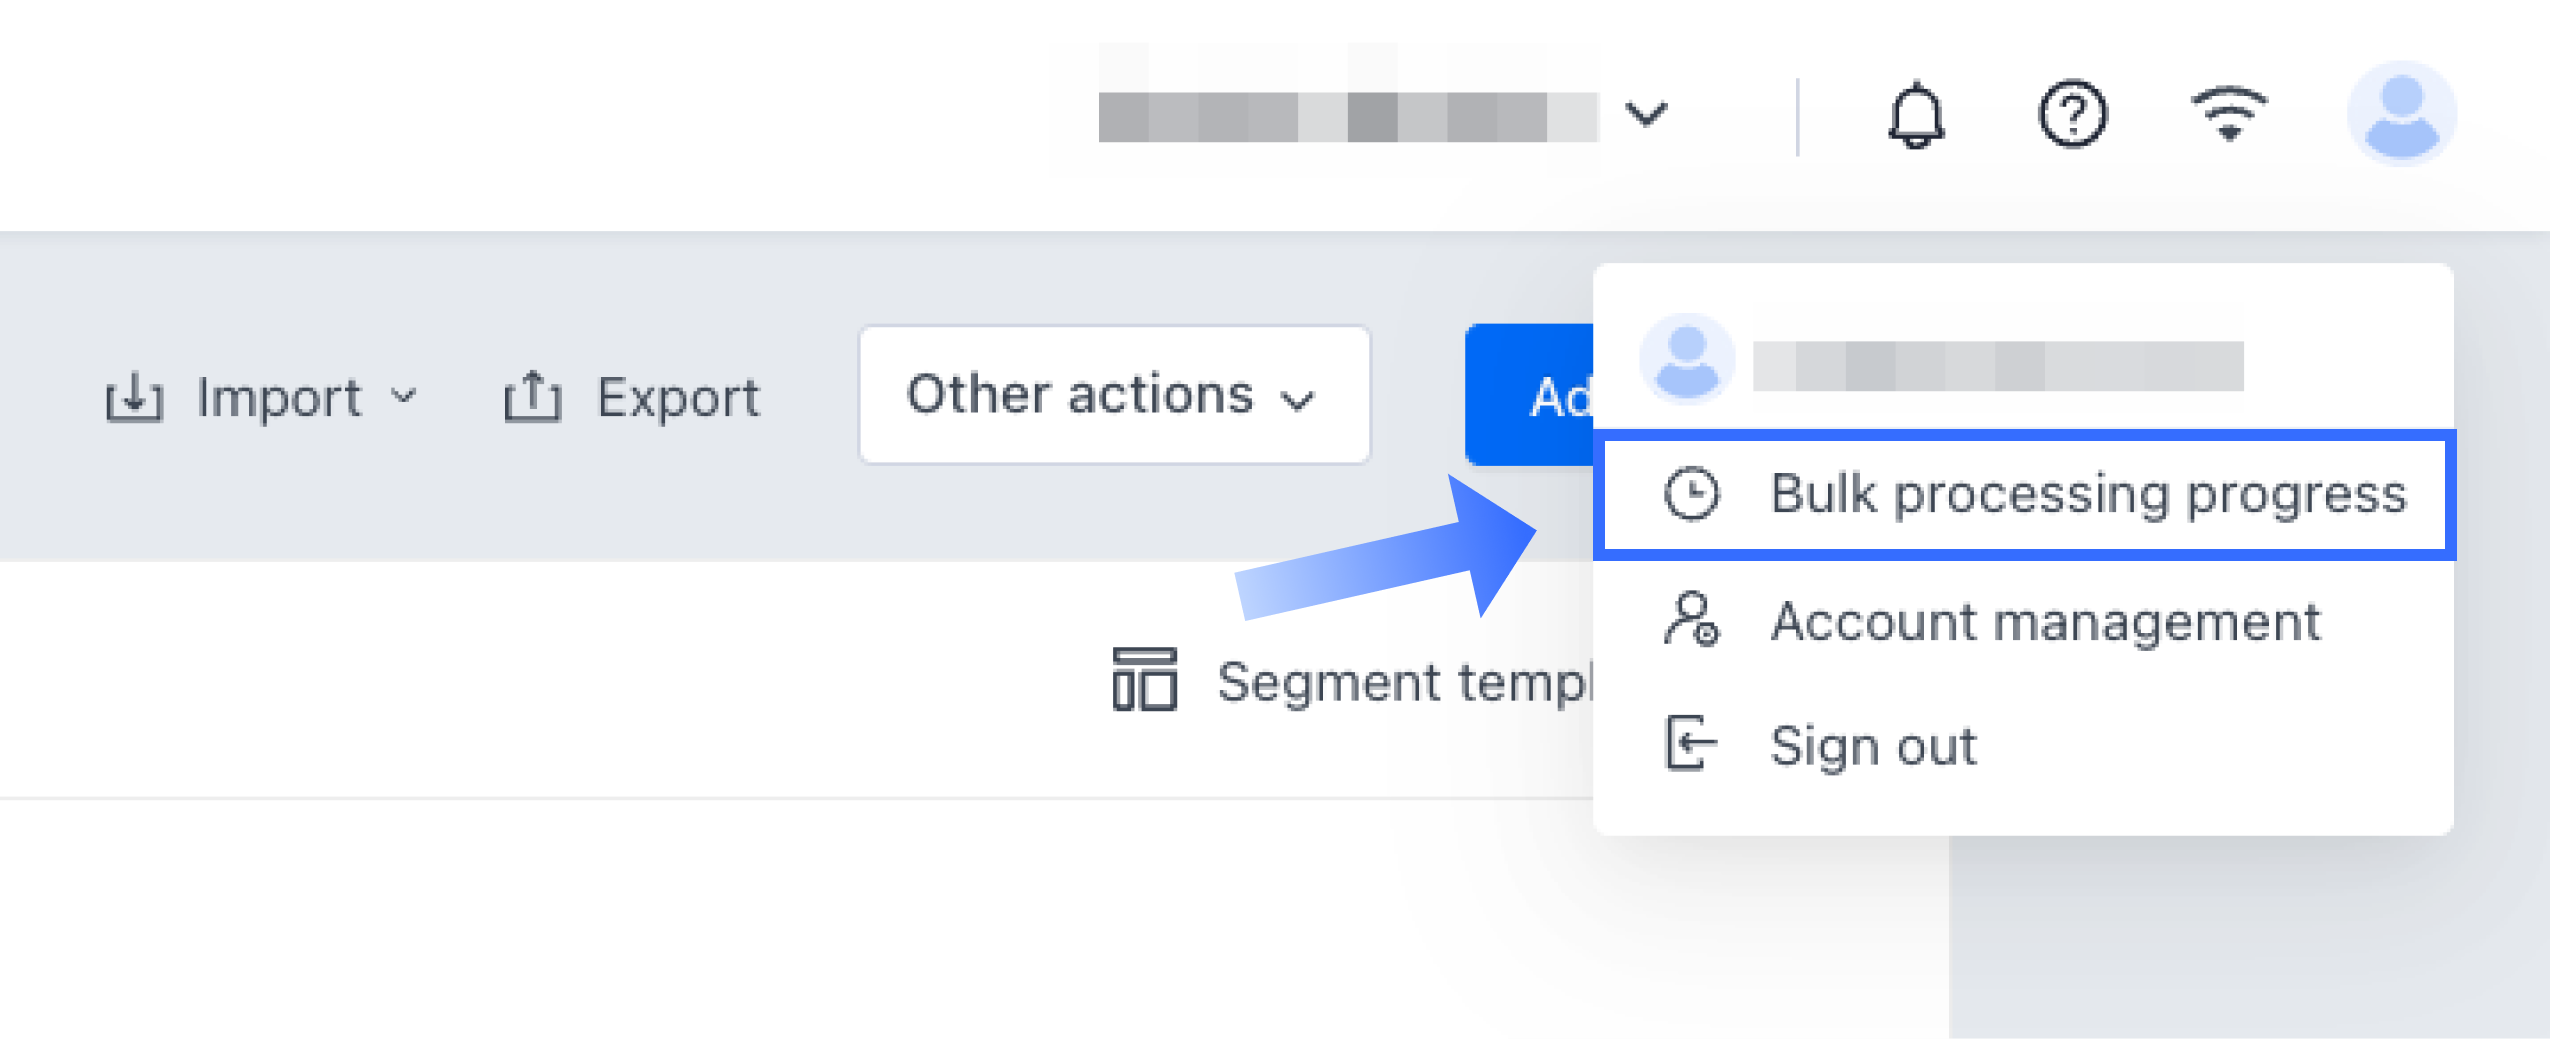Click the Export button label
Viewport: 2550px width, 1039px height.
click(678, 398)
